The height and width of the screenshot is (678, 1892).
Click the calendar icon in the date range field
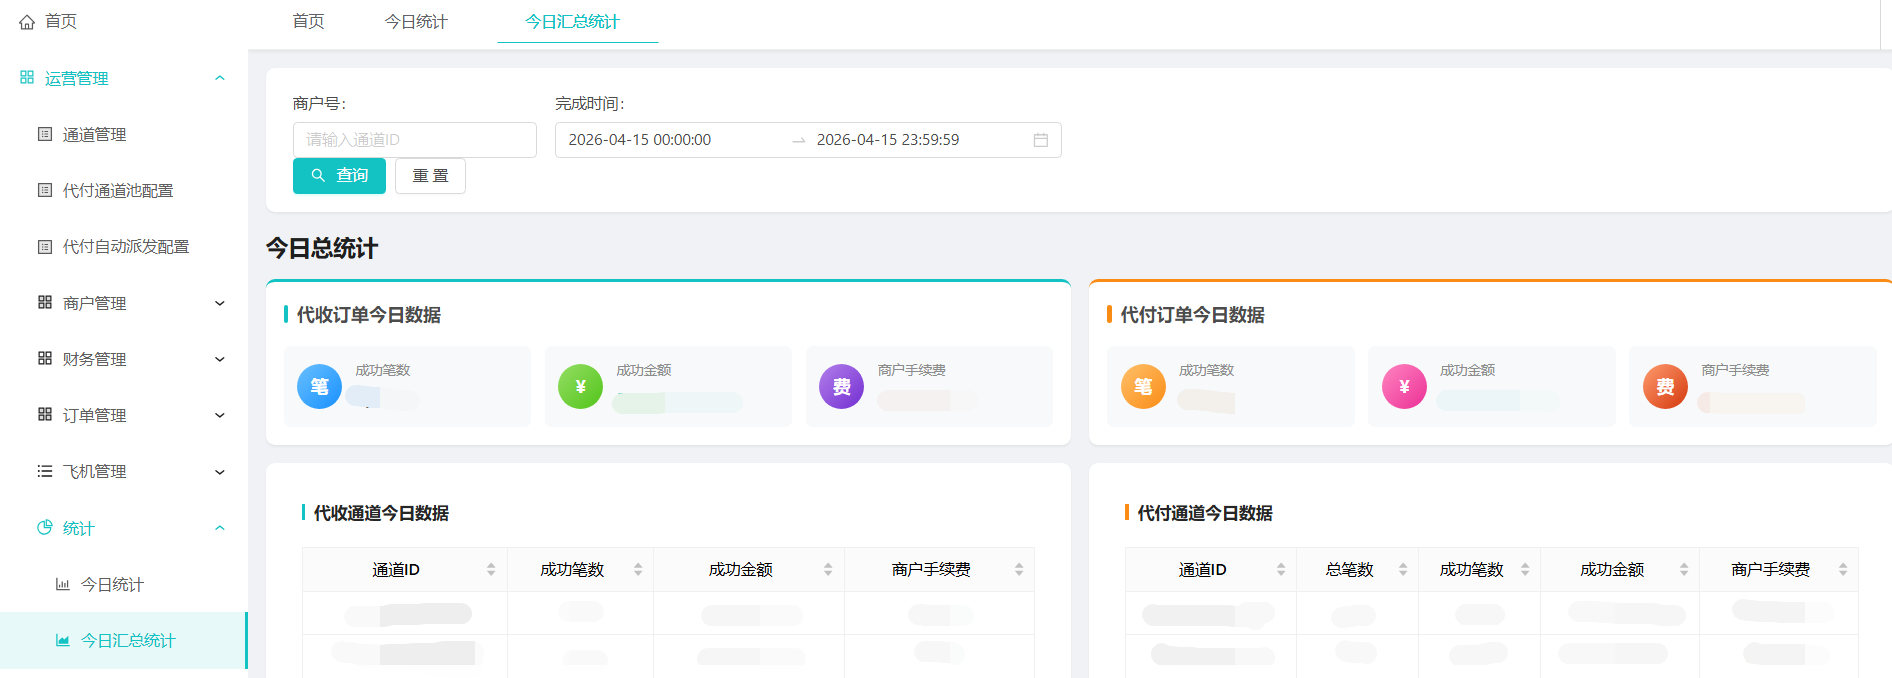click(1041, 140)
